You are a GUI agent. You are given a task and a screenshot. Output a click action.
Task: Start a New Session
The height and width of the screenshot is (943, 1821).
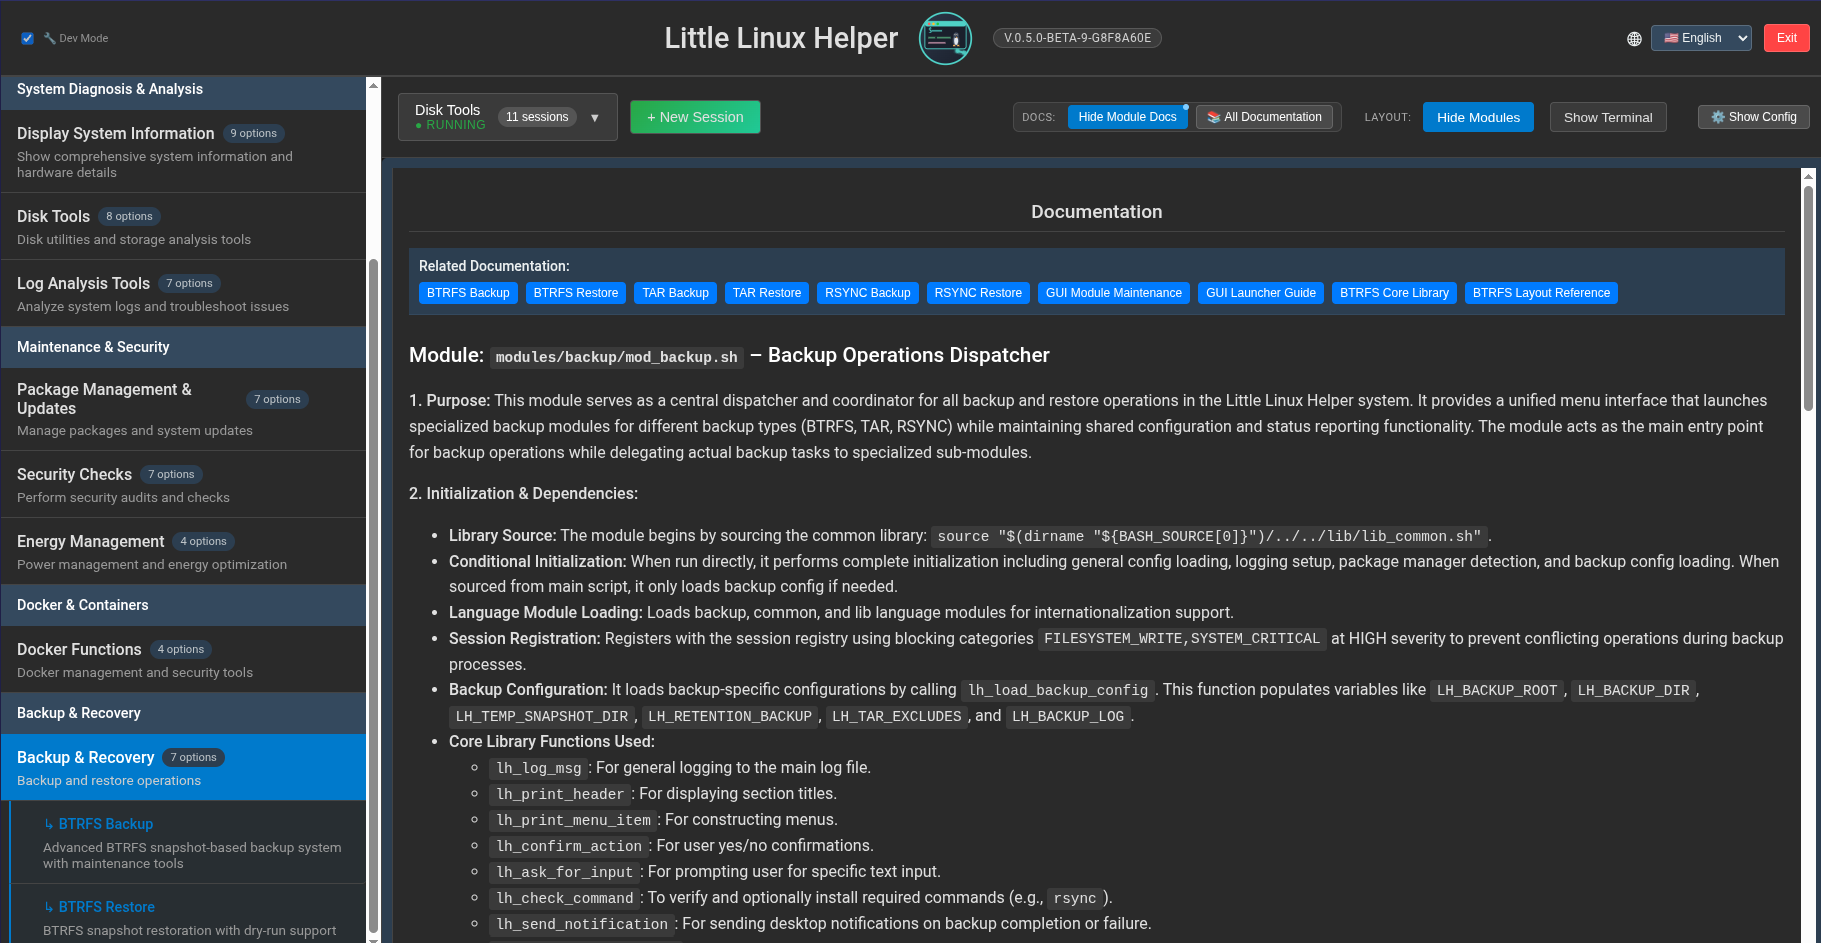click(695, 117)
